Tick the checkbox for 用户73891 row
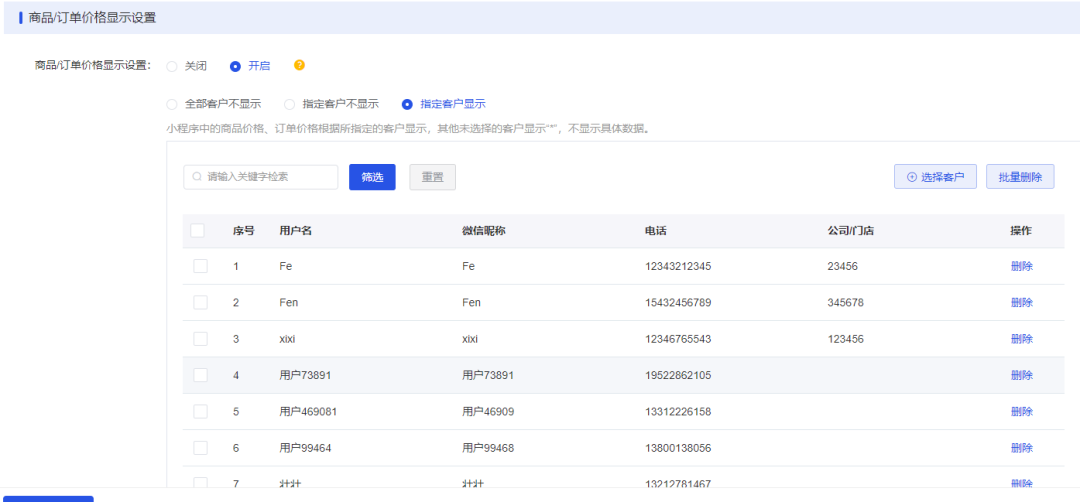 (200, 375)
